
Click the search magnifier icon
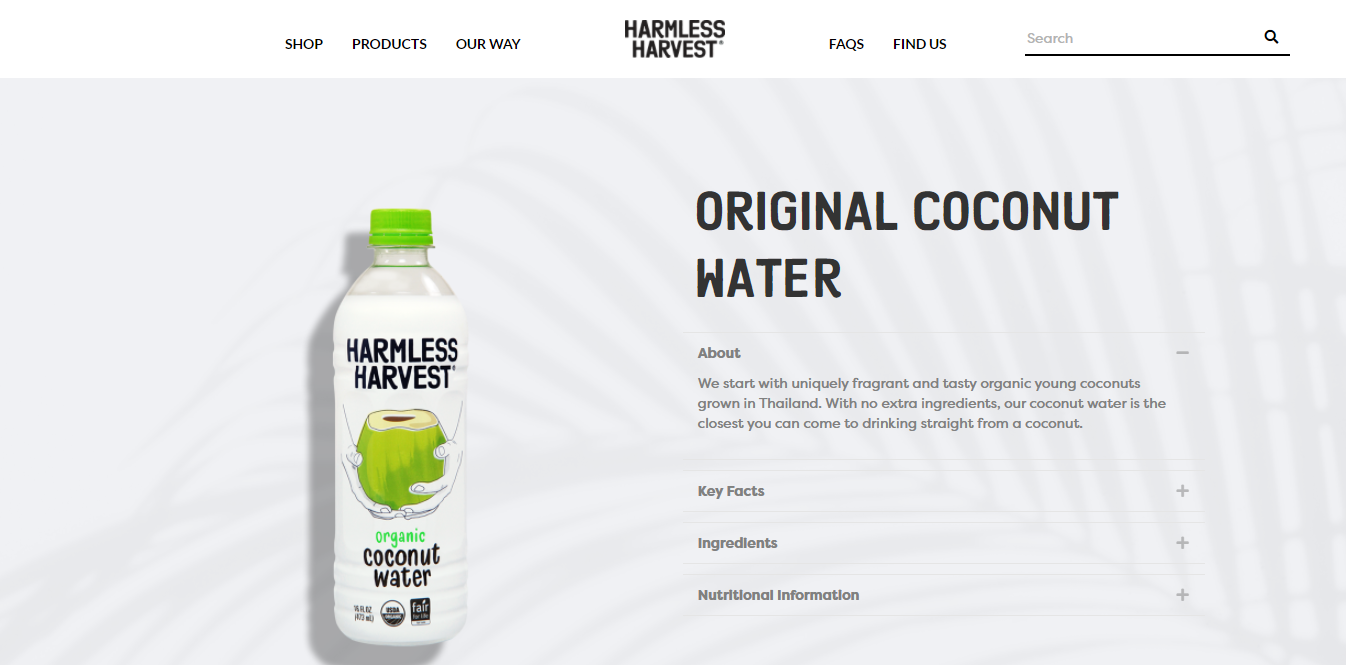coord(1271,37)
